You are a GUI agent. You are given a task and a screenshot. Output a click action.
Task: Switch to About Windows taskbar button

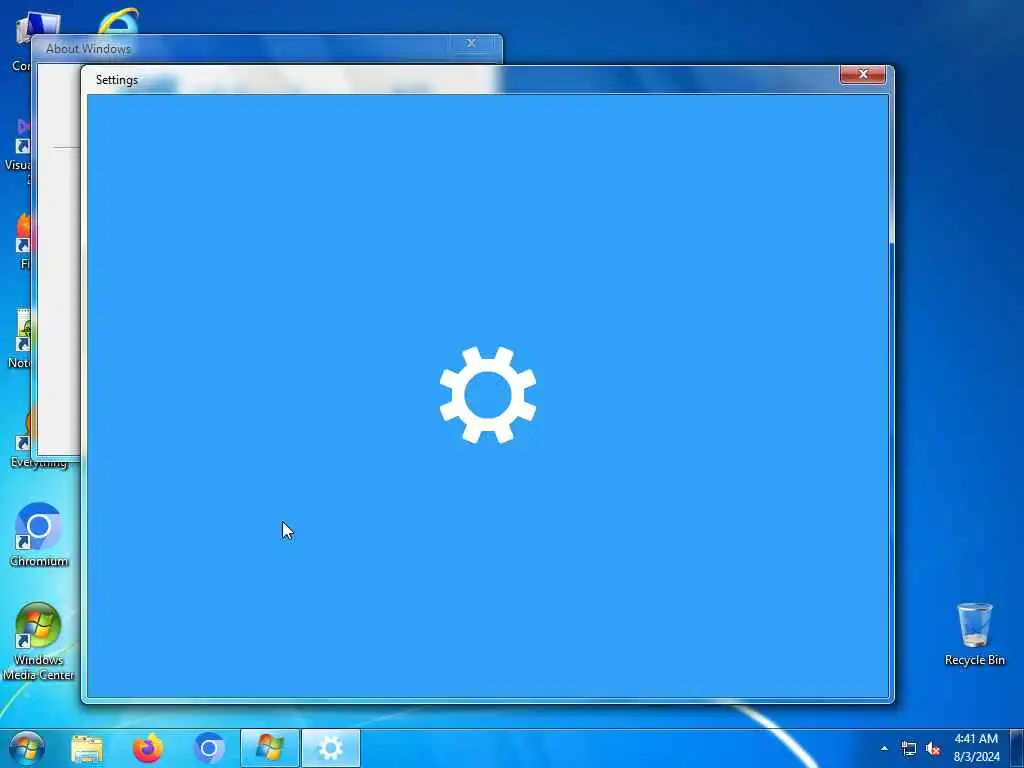click(270, 748)
